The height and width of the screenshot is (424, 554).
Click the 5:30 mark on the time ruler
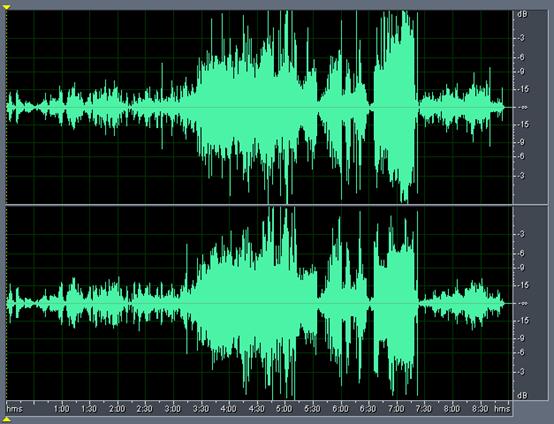coord(312,409)
